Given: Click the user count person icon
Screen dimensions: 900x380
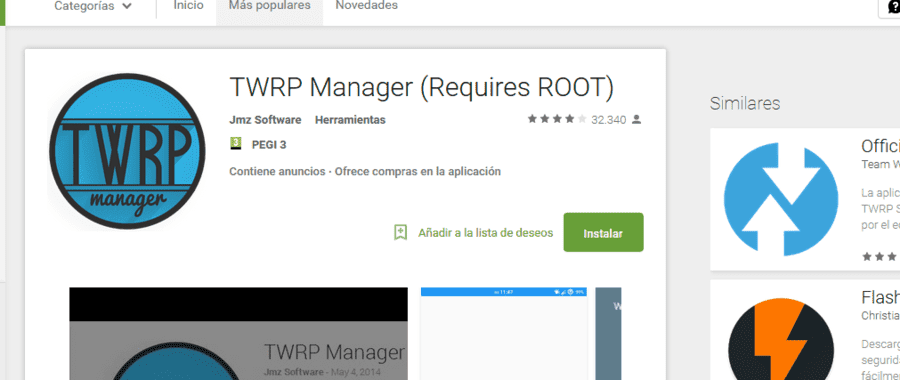Looking at the screenshot, I should [x=636, y=119].
